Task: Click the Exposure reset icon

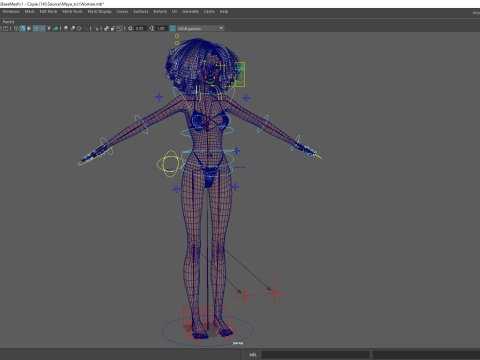Action: click(x=130, y=28)
